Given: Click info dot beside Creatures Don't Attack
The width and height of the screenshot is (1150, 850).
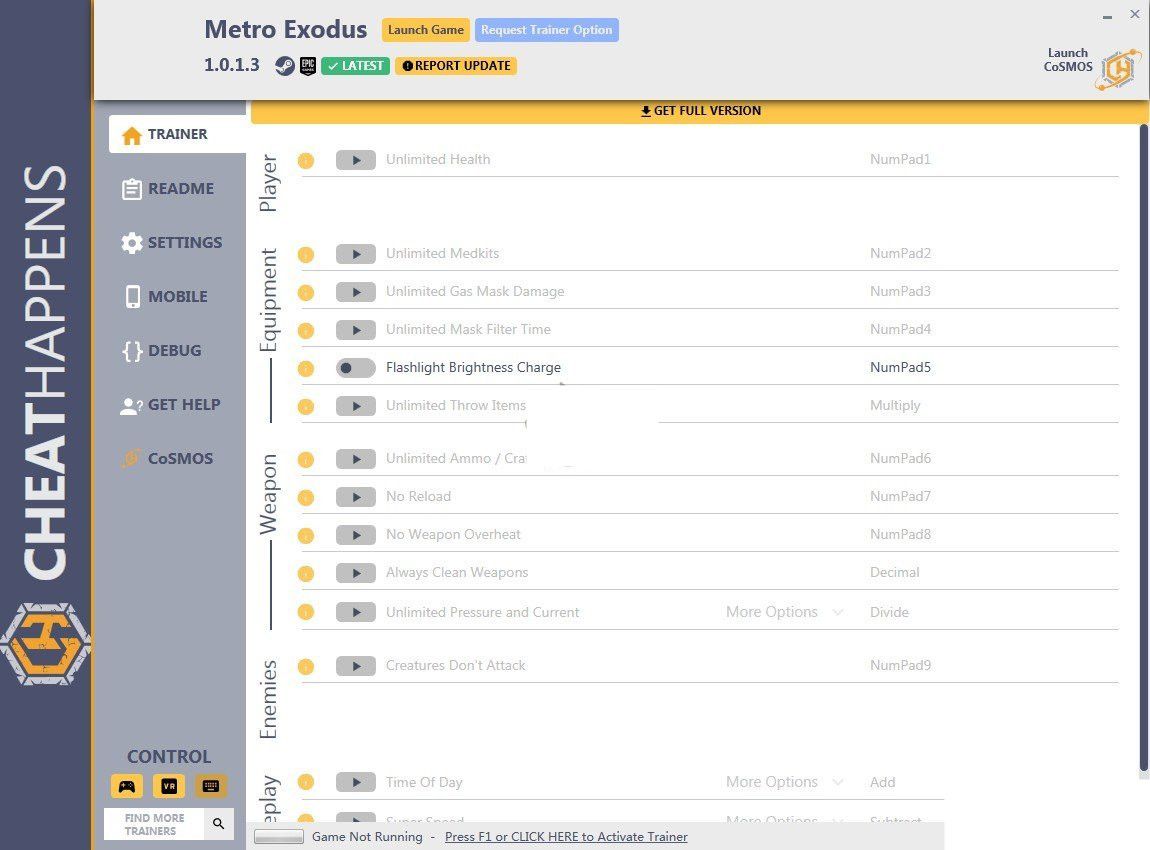Looking at the screenshot, I should coord(306,667).
